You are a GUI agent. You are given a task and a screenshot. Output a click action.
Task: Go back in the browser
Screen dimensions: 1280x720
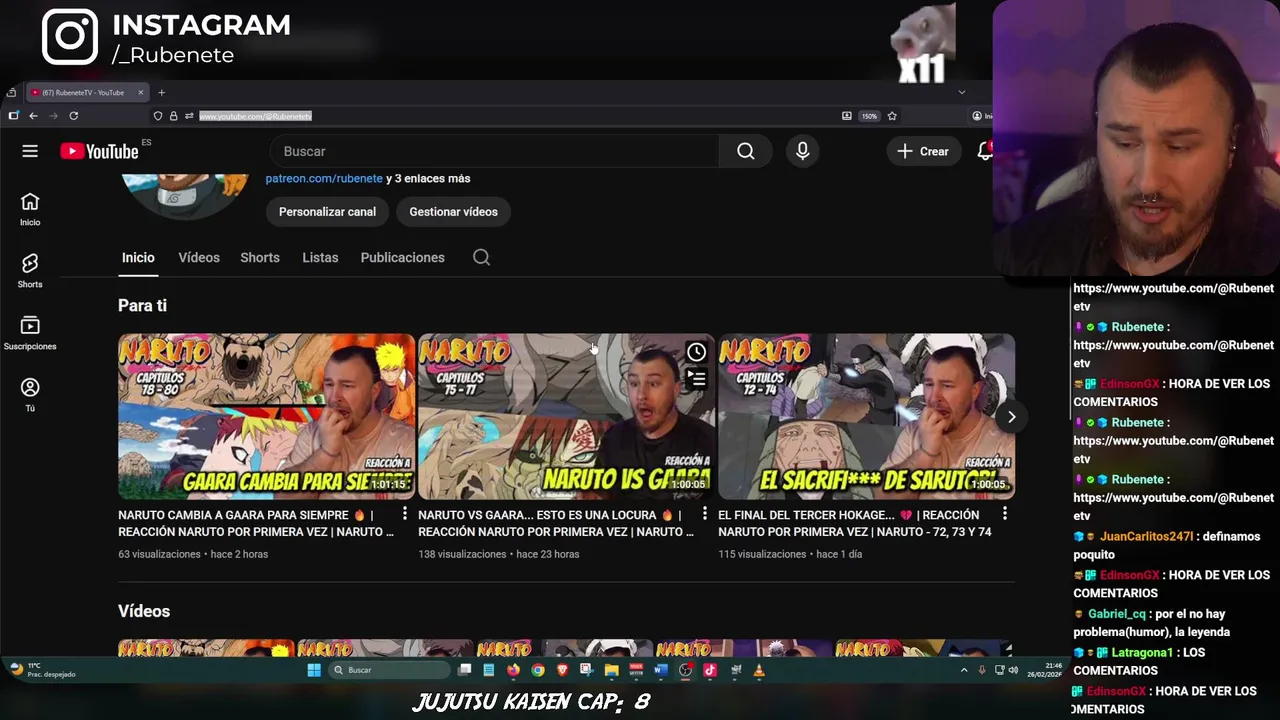[33, 116]
